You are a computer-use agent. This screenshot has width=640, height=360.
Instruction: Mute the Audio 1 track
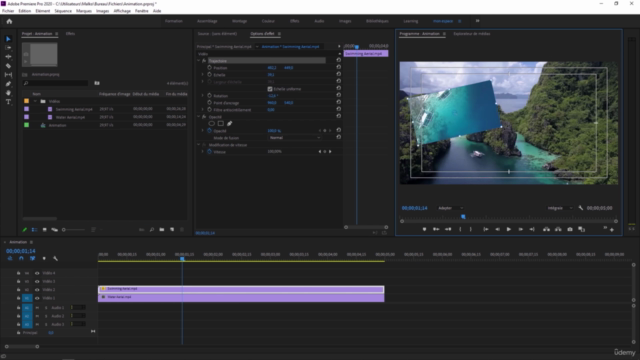coord(37,308)
